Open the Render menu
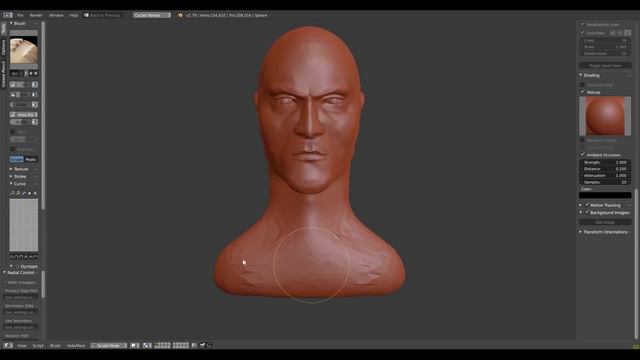 36,15
